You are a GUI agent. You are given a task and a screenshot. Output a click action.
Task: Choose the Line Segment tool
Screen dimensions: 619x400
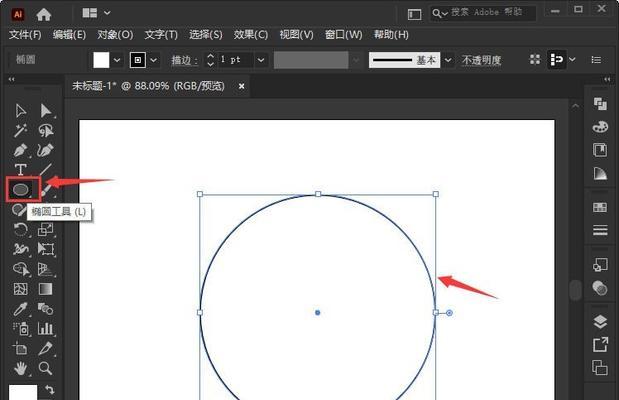click(x=46, y=170)
